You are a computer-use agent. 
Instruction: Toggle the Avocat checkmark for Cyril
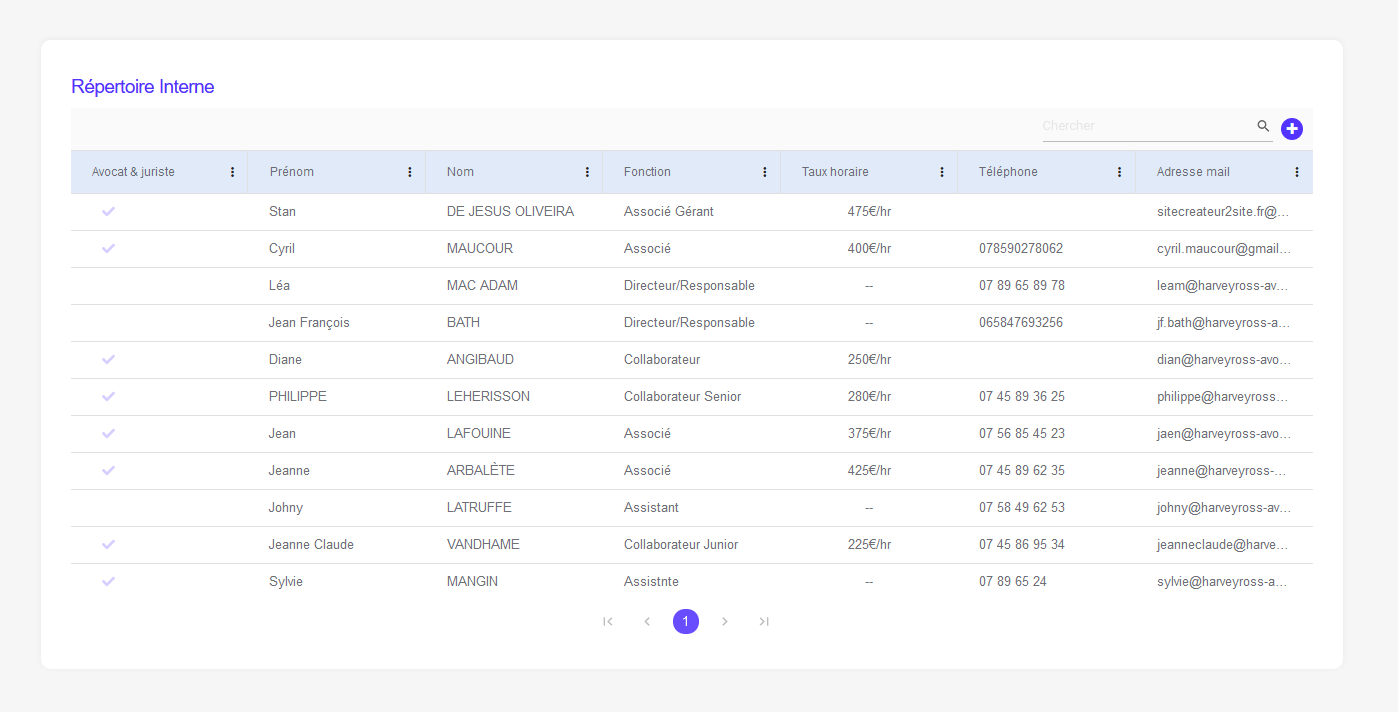tap(109, 248)
